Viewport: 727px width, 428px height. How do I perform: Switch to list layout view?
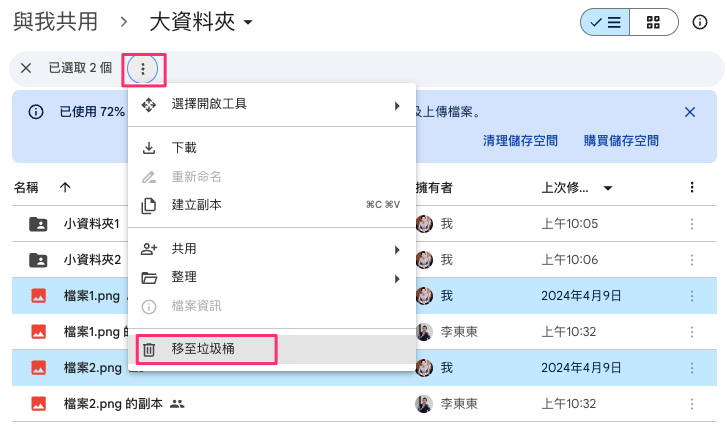pyautogui.click(x=605, y=22)
